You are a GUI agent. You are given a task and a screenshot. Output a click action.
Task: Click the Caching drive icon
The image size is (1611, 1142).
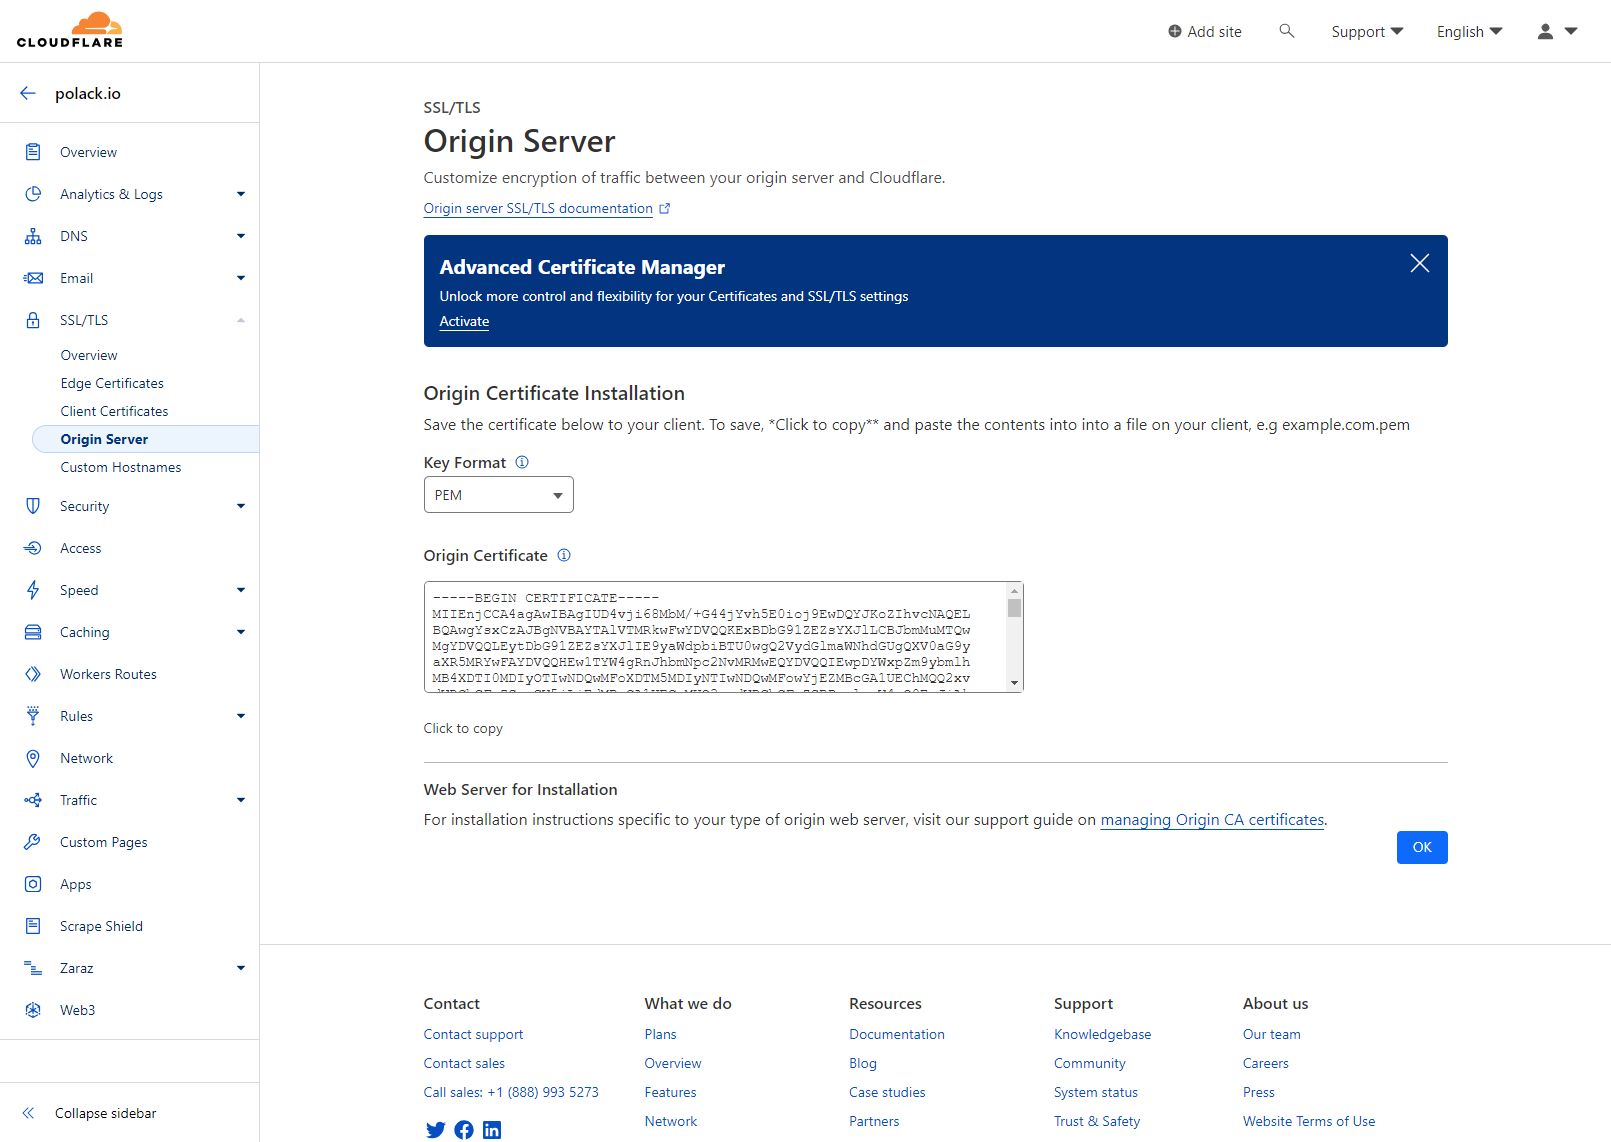tap(33, 632)
